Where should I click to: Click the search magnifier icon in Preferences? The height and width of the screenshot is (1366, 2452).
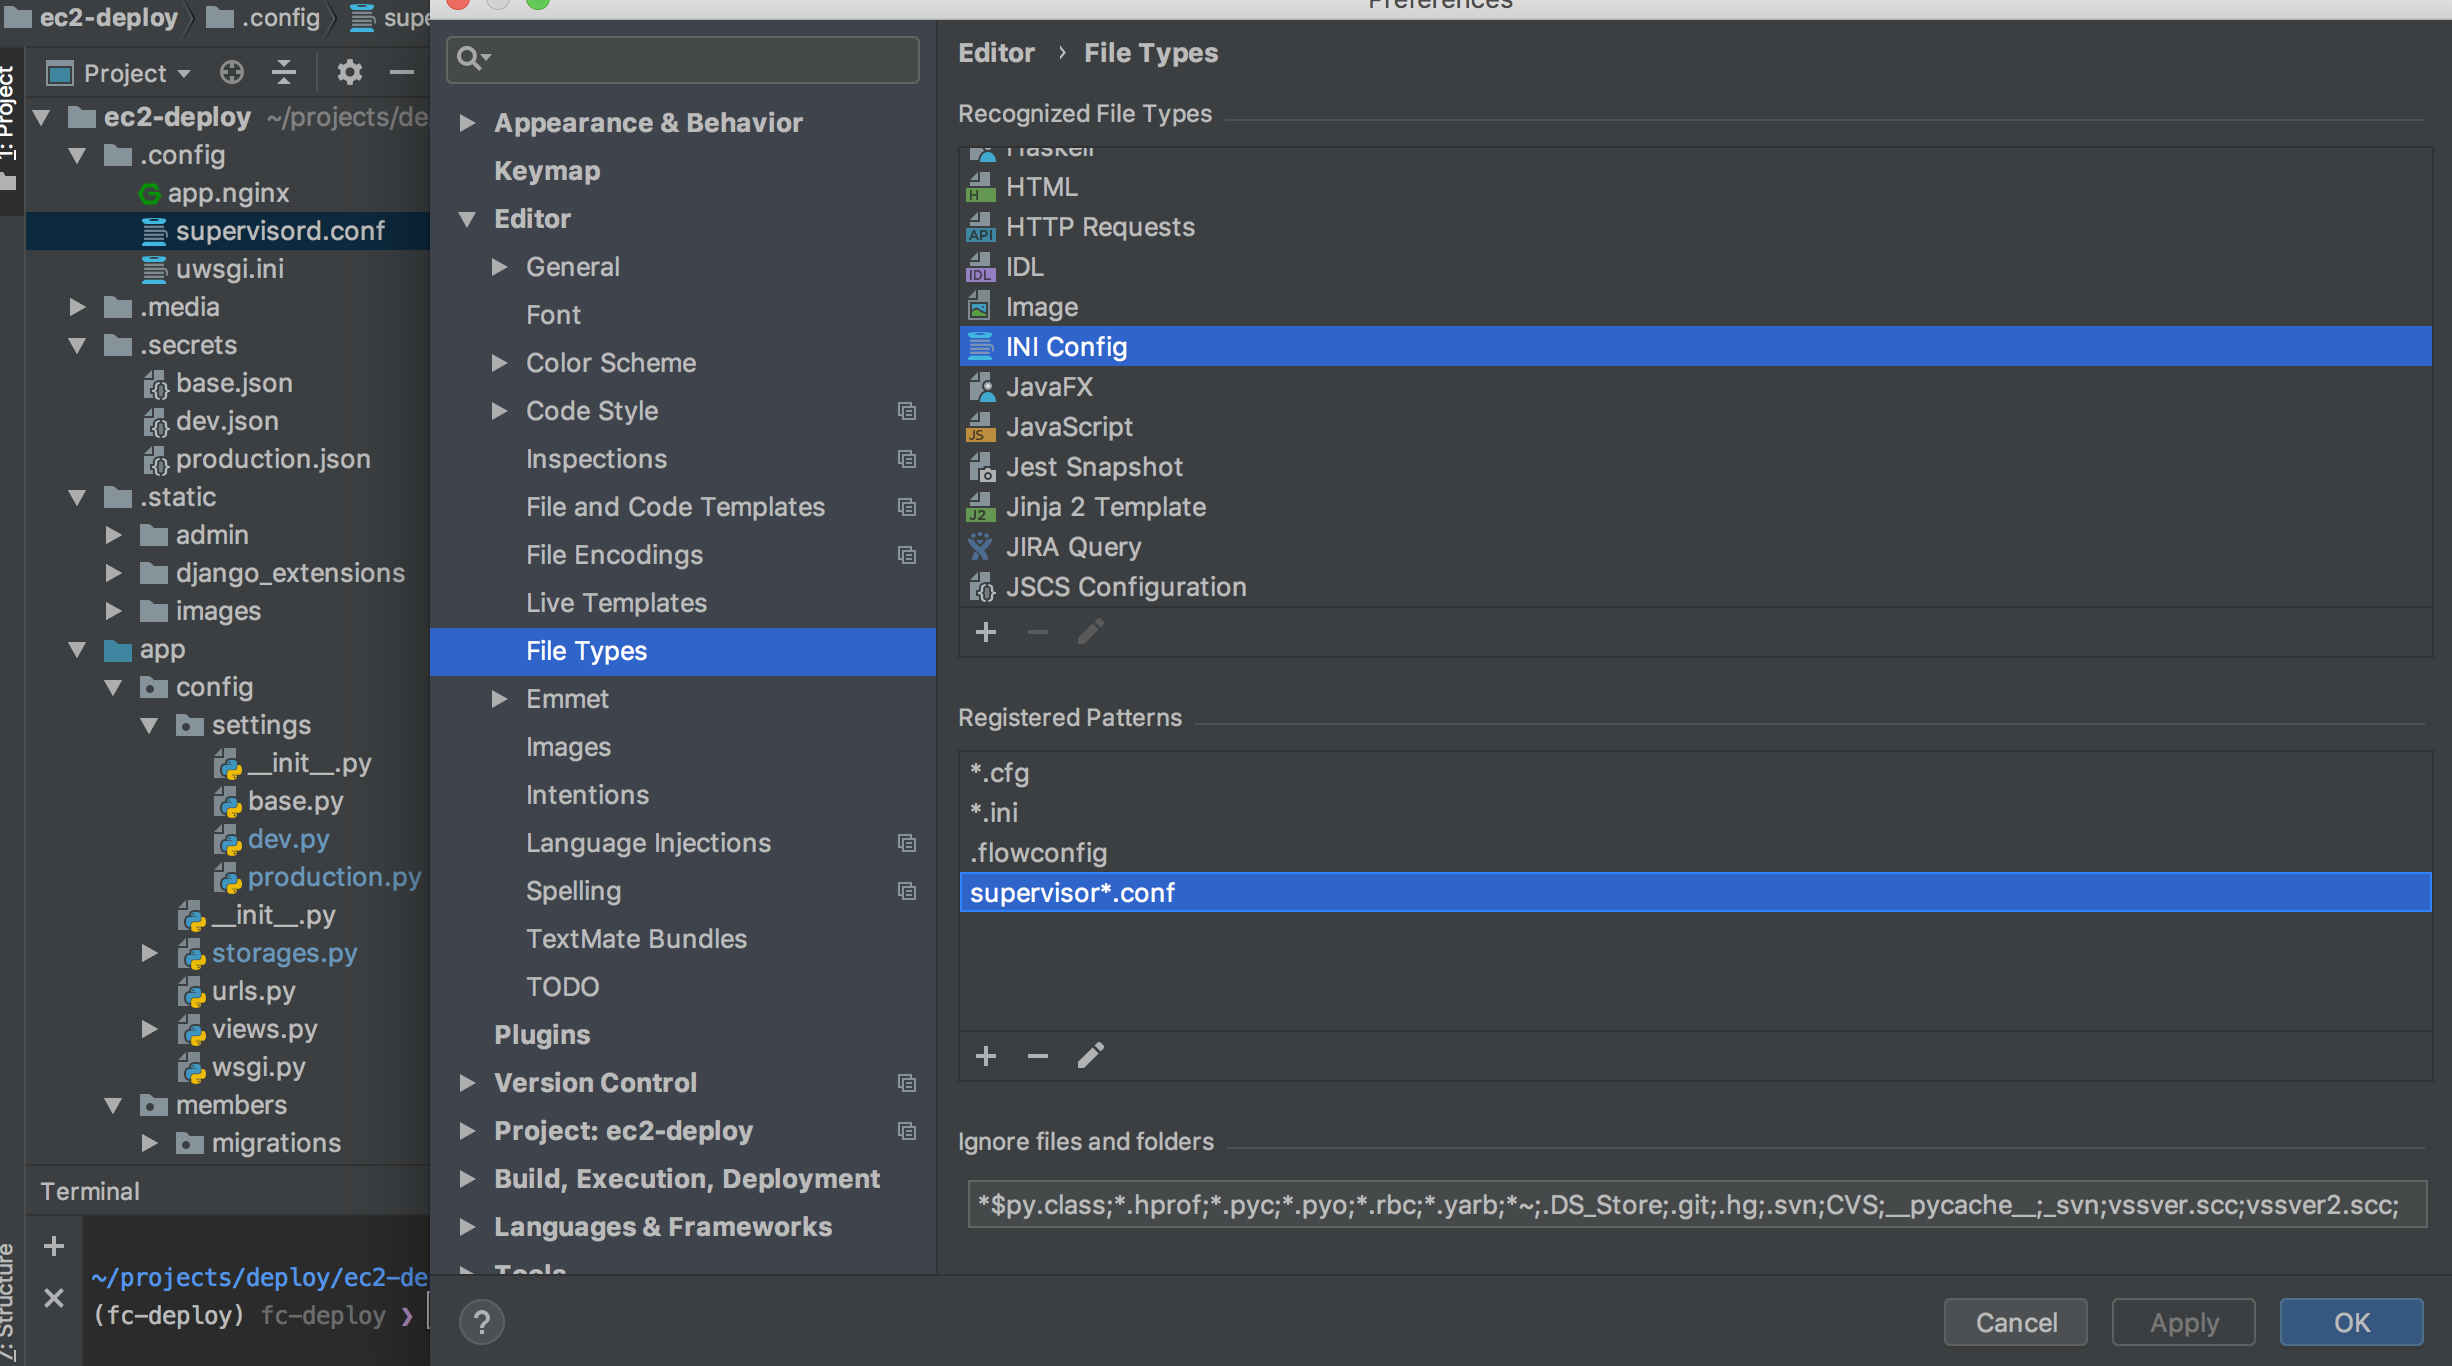point(473,58)
